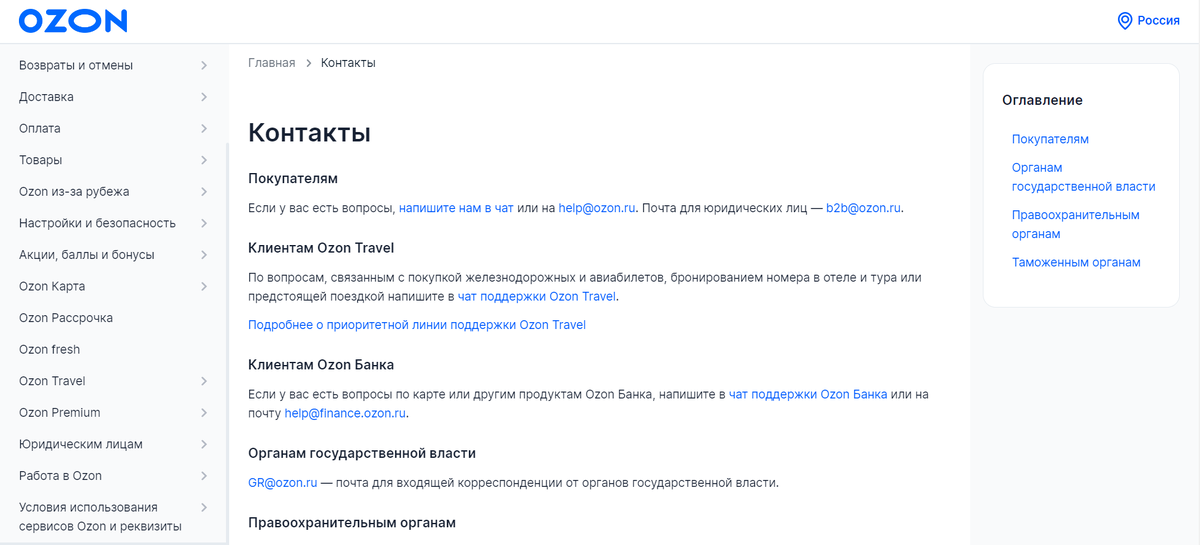Open the Ozon Карта menu item
Screen dimensions: 1200x545
point(52,286)
